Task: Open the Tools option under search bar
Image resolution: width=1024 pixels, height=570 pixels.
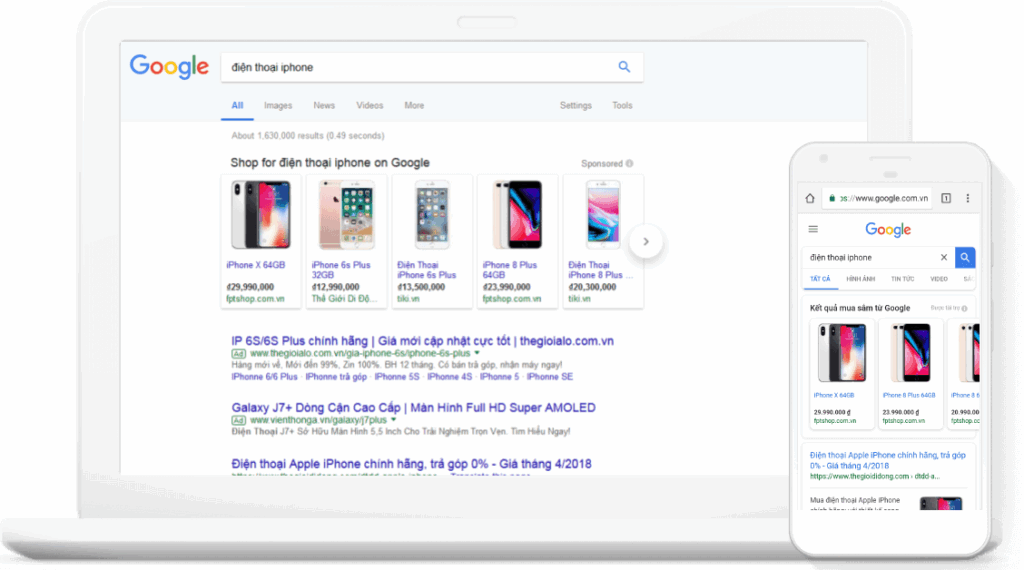Action: [x=622, y=105]
